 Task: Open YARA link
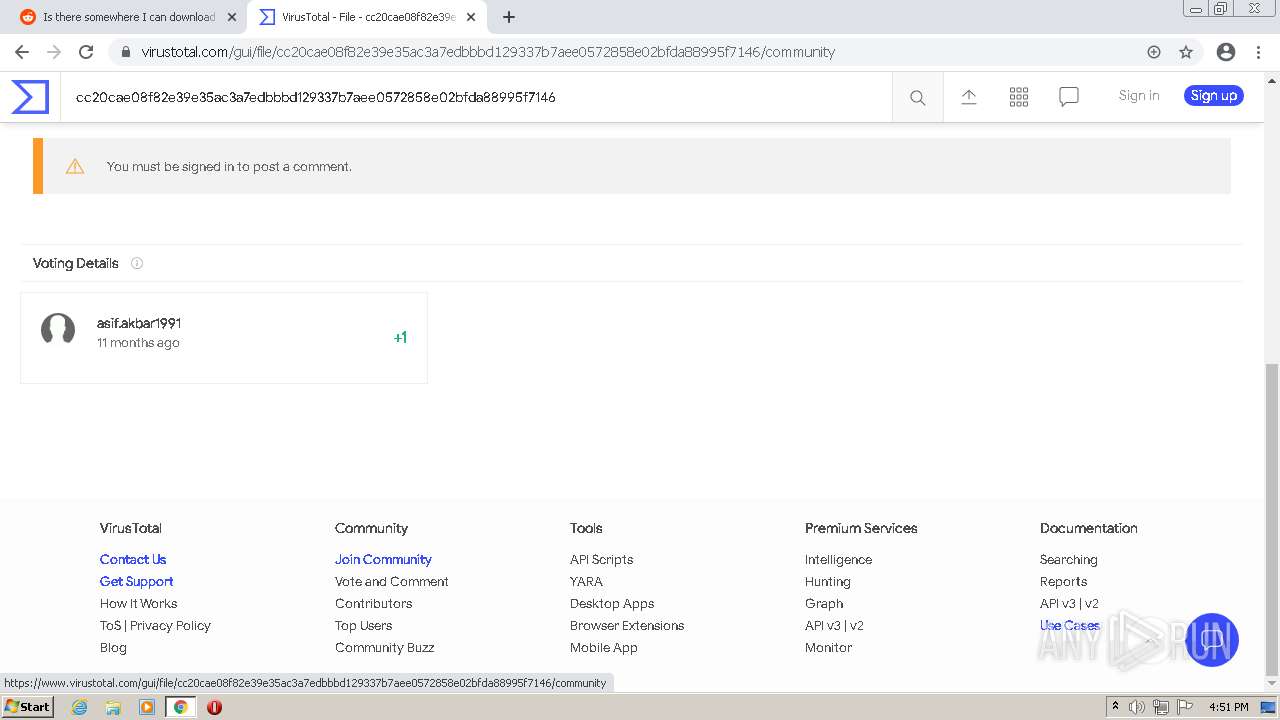586,581
